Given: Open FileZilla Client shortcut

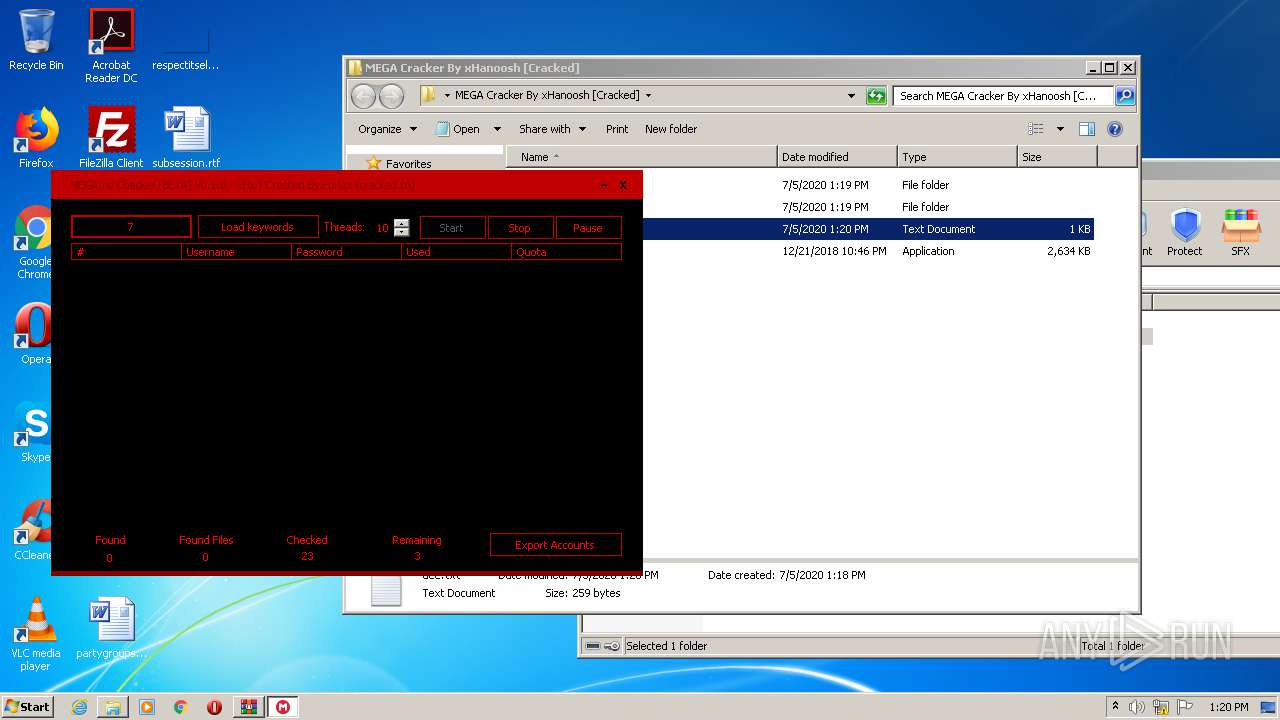Looking at the screenshot, I should pos(111,138).
